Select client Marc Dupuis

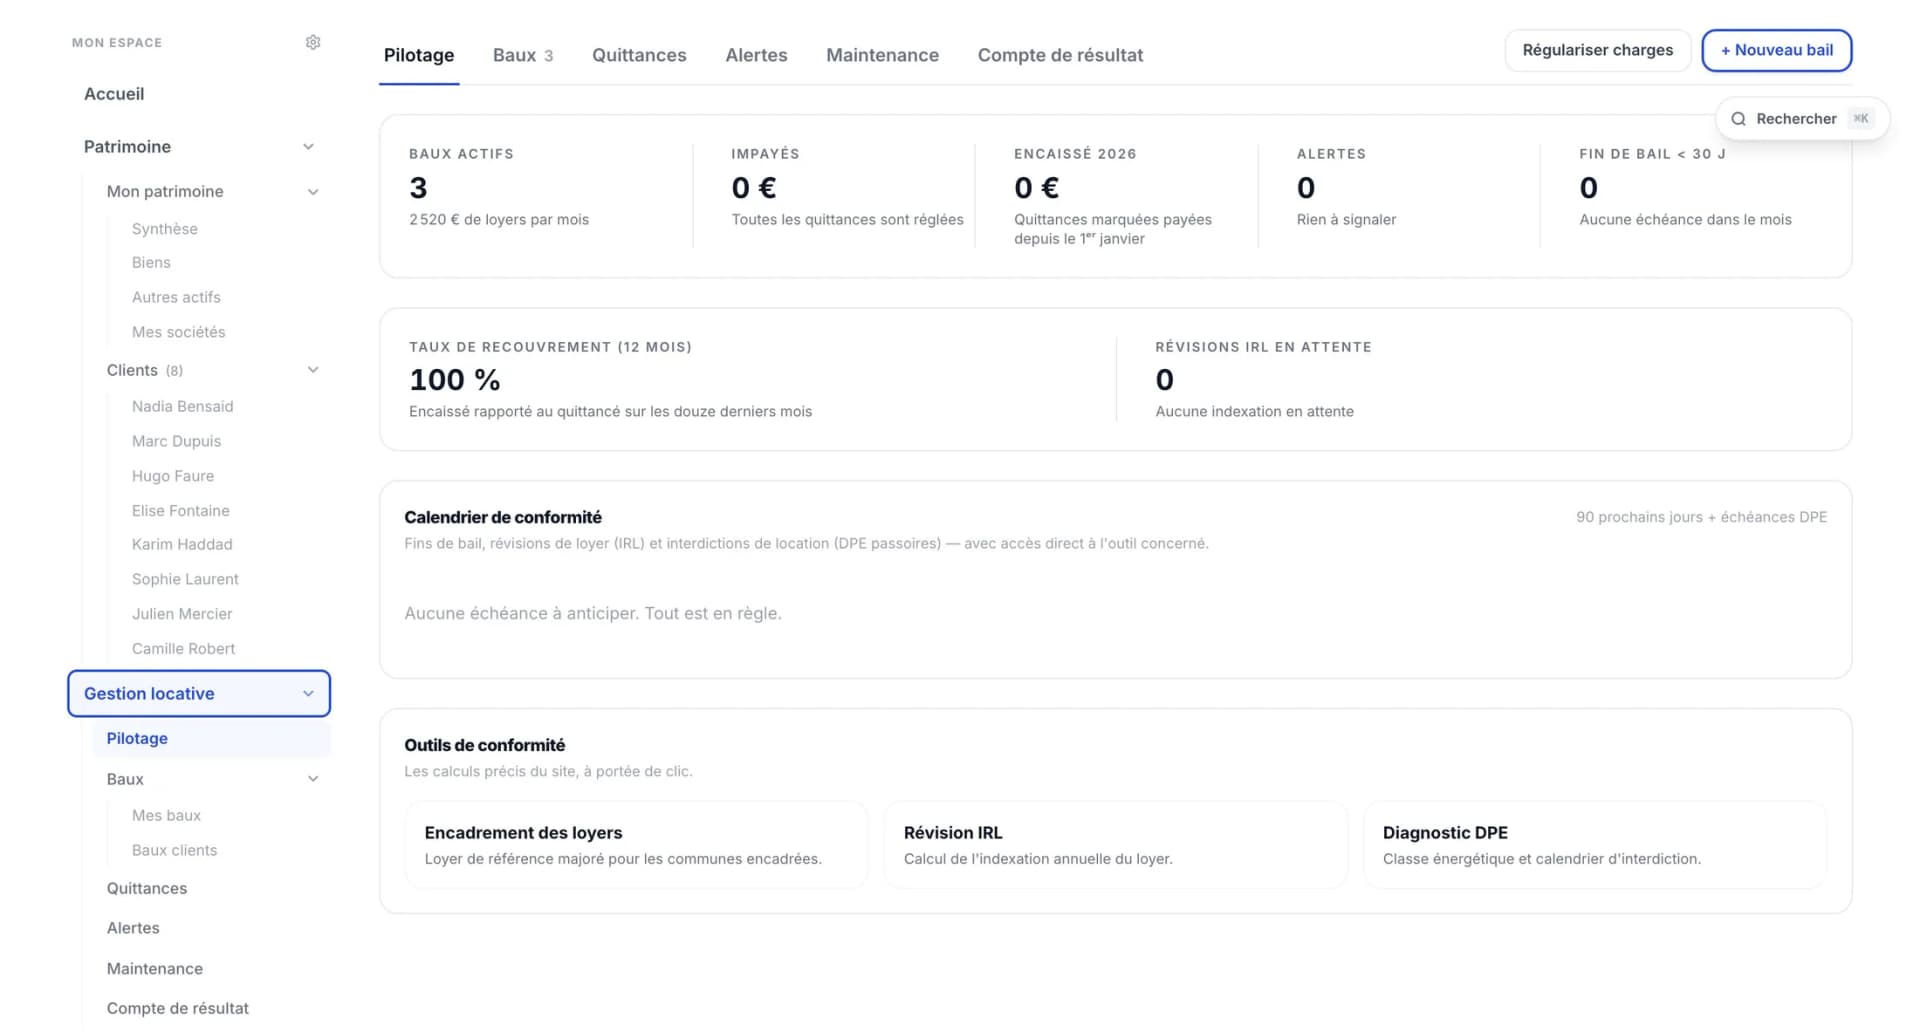point(177,441)
